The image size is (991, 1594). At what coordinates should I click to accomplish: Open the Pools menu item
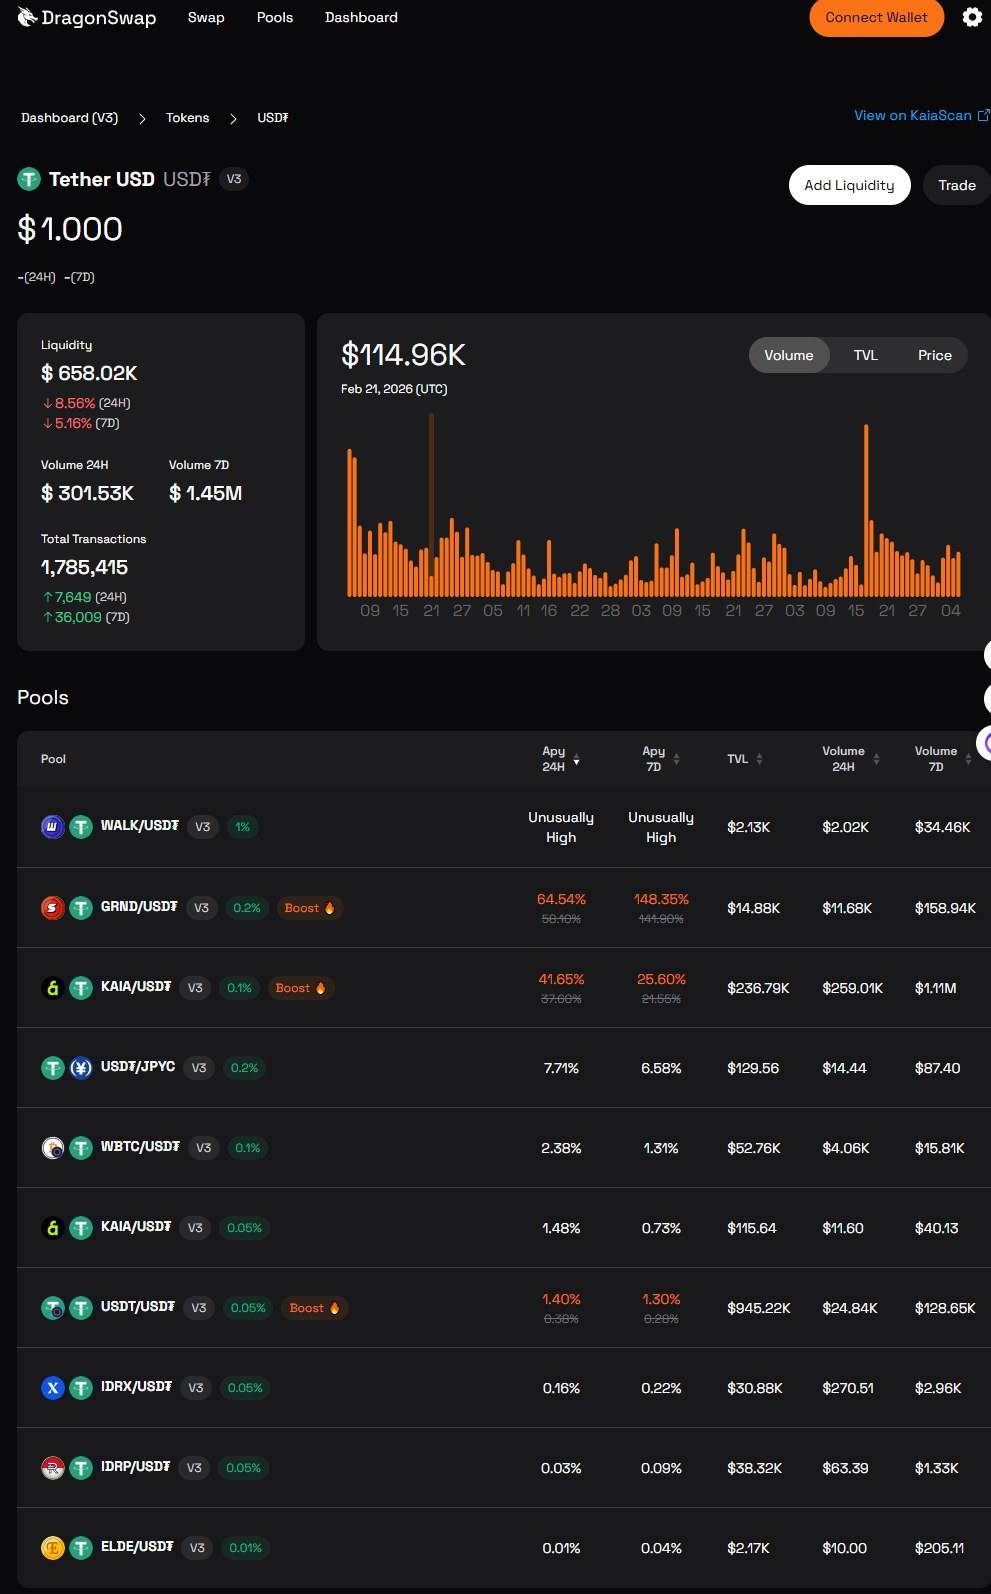click(x=275, y=17)
